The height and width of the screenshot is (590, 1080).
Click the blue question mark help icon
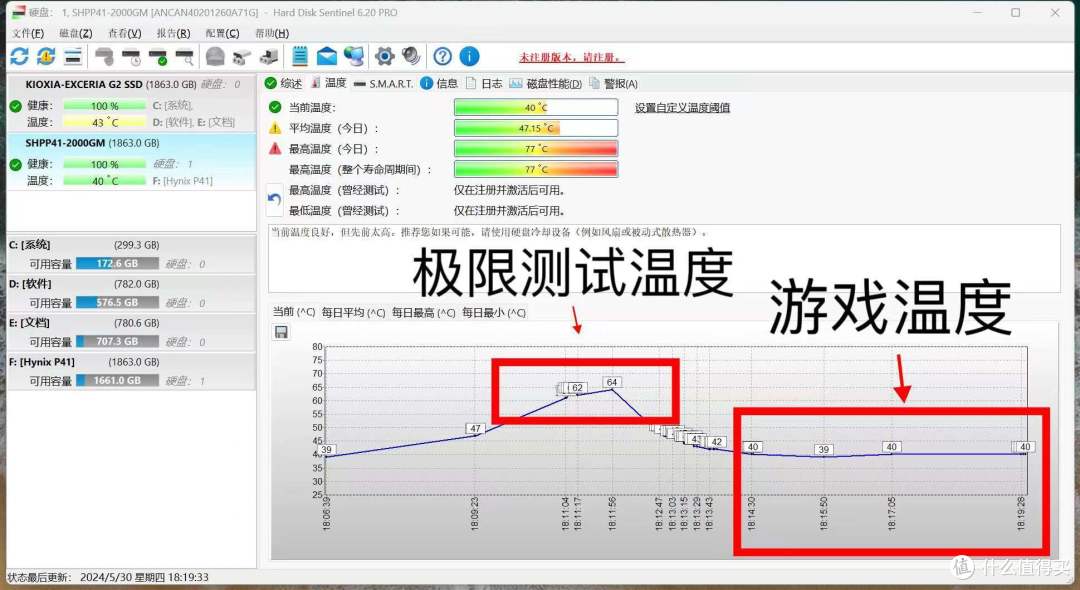[x=443, y=56]
